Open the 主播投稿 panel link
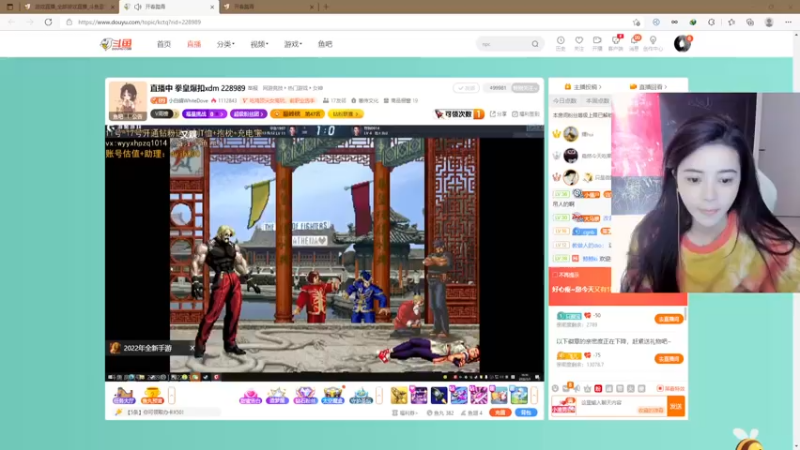 [x=583, y=87]
